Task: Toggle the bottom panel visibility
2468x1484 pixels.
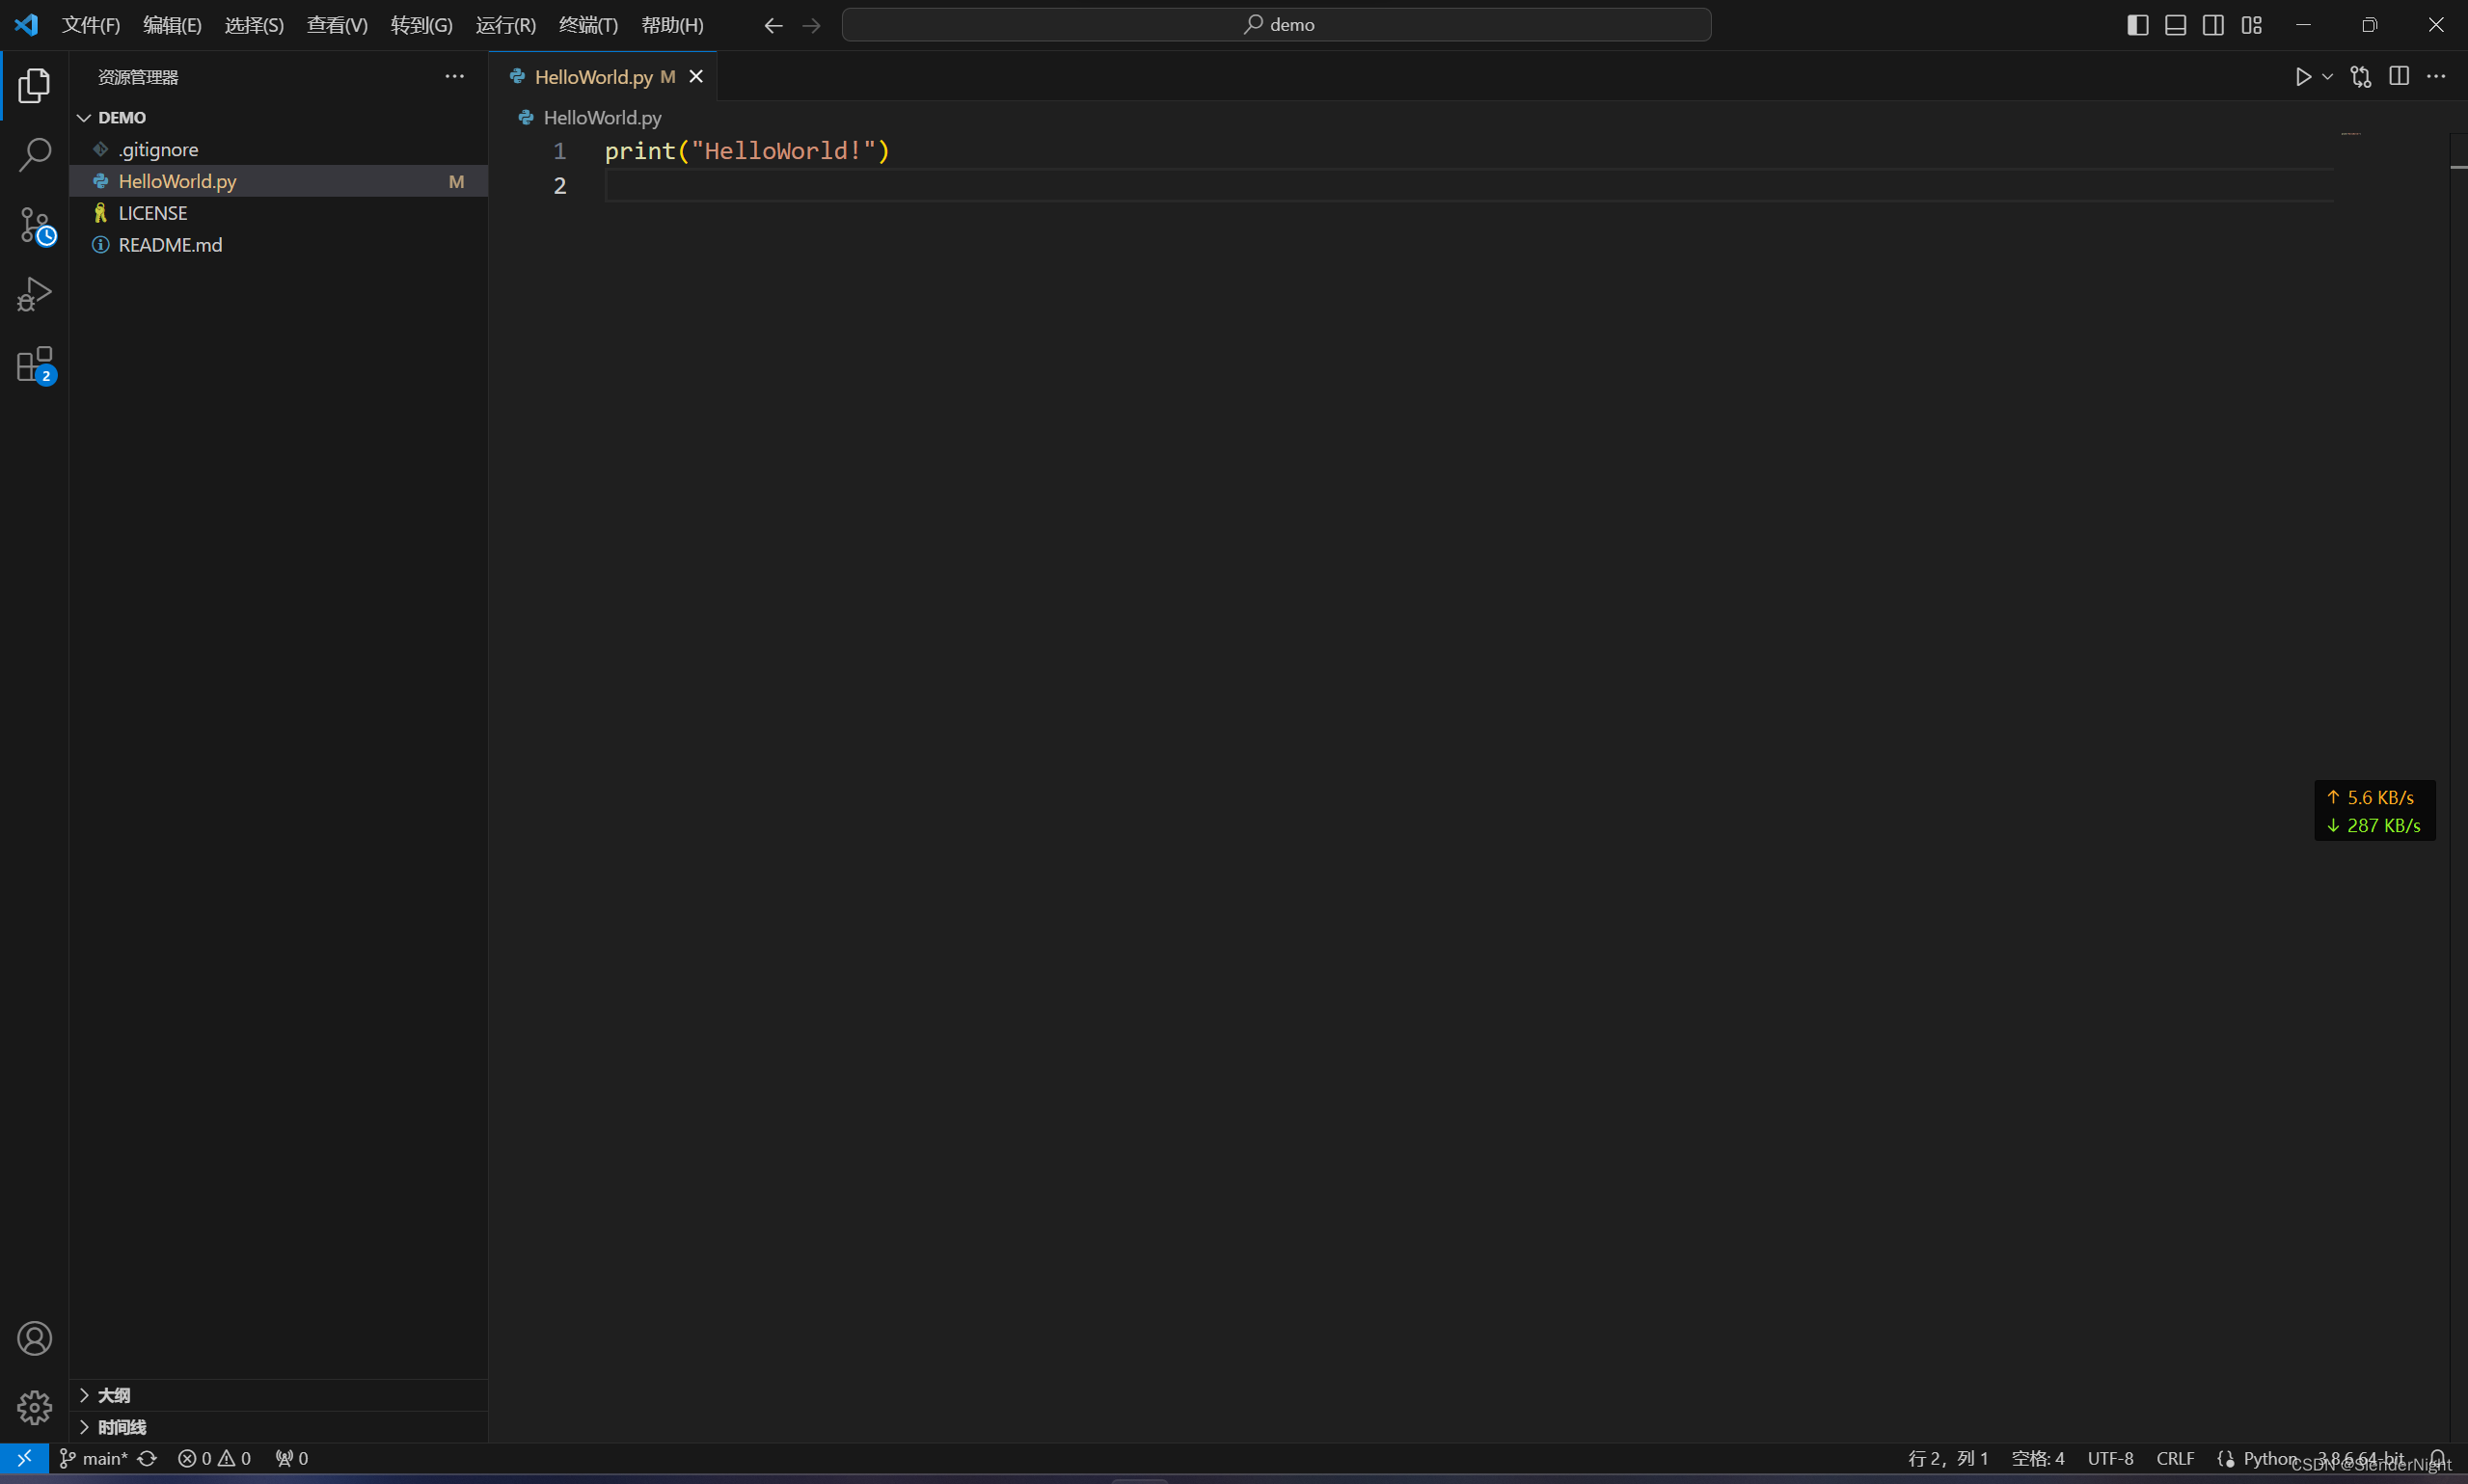Action: point(2175,25)
